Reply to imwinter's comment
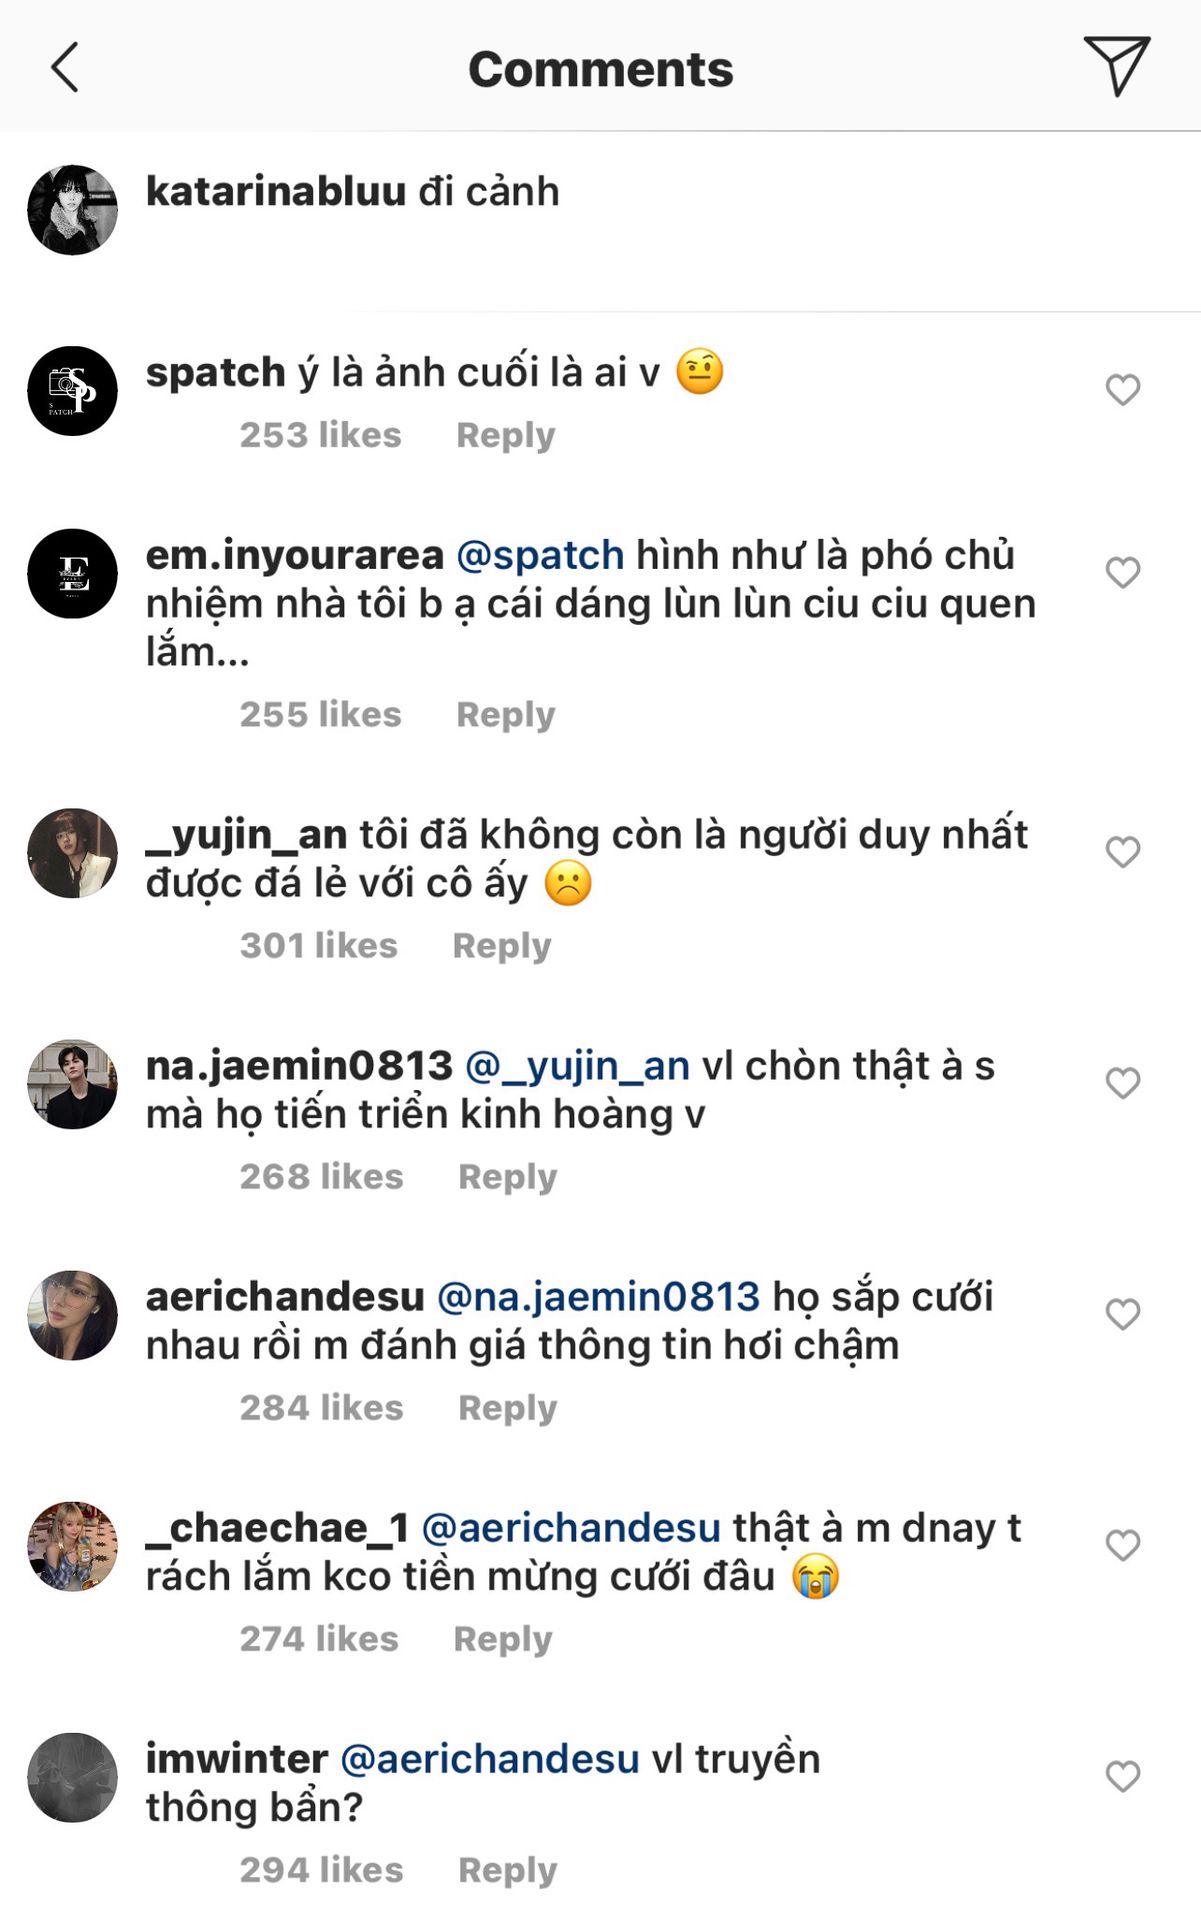 [507, 1869]
